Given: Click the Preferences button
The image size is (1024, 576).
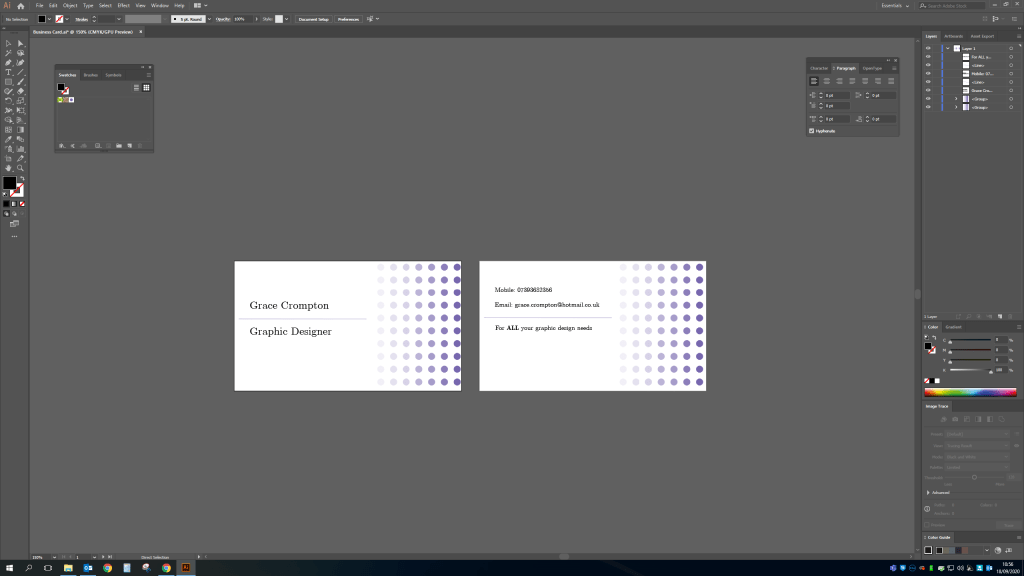Looking at the screenshot, I should tap(348, 19).
